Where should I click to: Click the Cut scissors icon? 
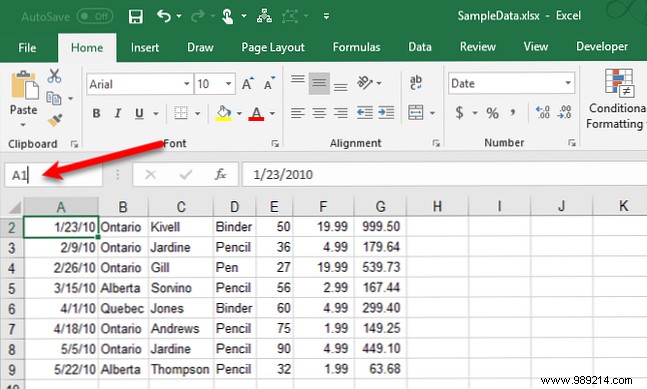[54, 76]
